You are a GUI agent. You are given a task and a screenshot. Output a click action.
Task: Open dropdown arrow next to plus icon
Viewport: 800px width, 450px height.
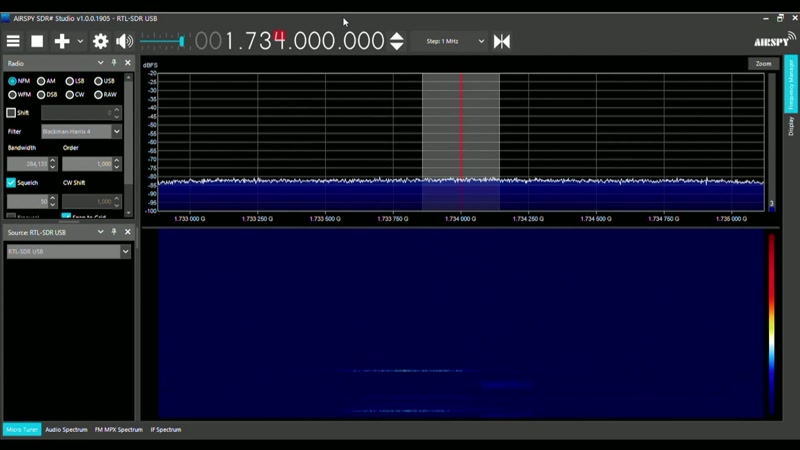[80, 41]
